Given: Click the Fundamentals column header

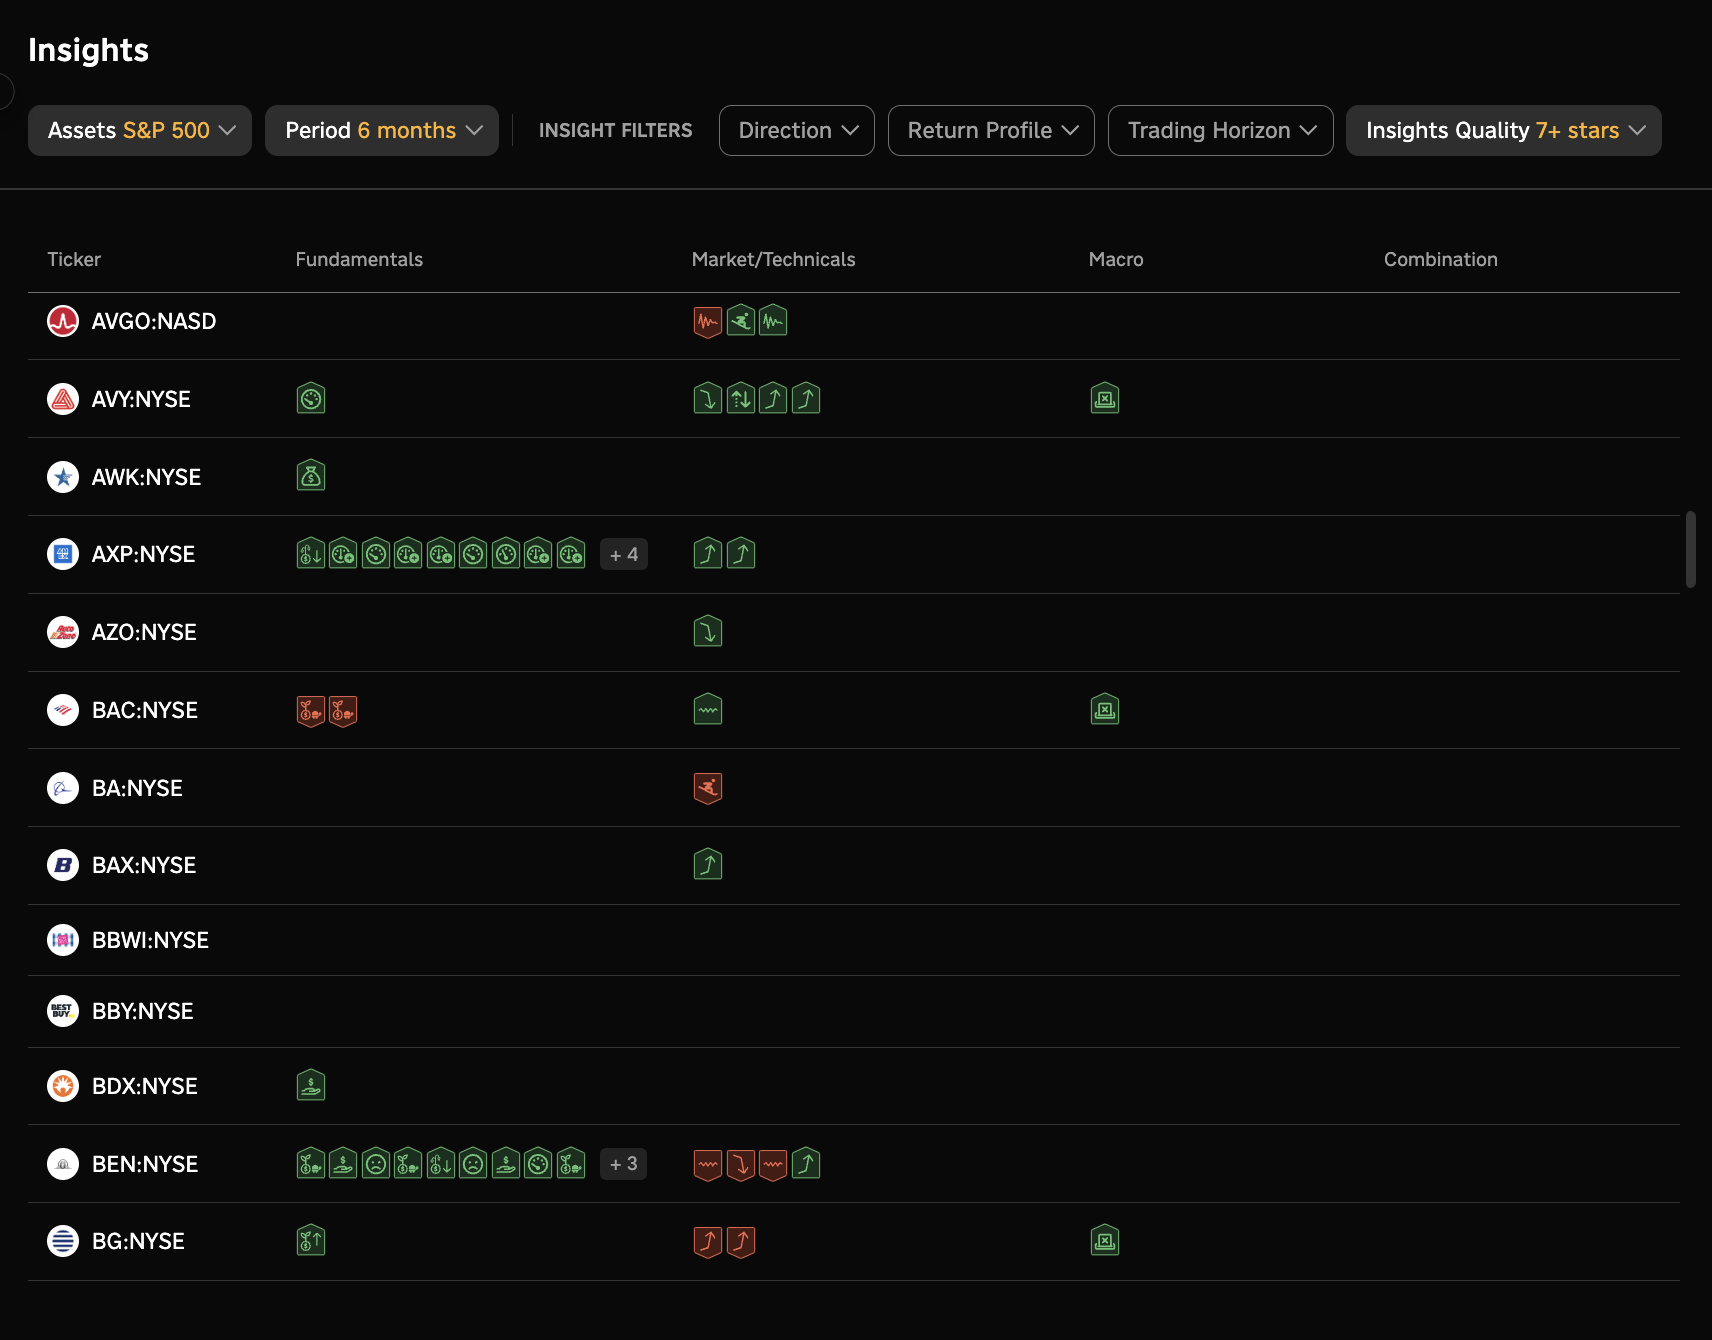Looking at the screenshot, I should [x=359, y=259].
